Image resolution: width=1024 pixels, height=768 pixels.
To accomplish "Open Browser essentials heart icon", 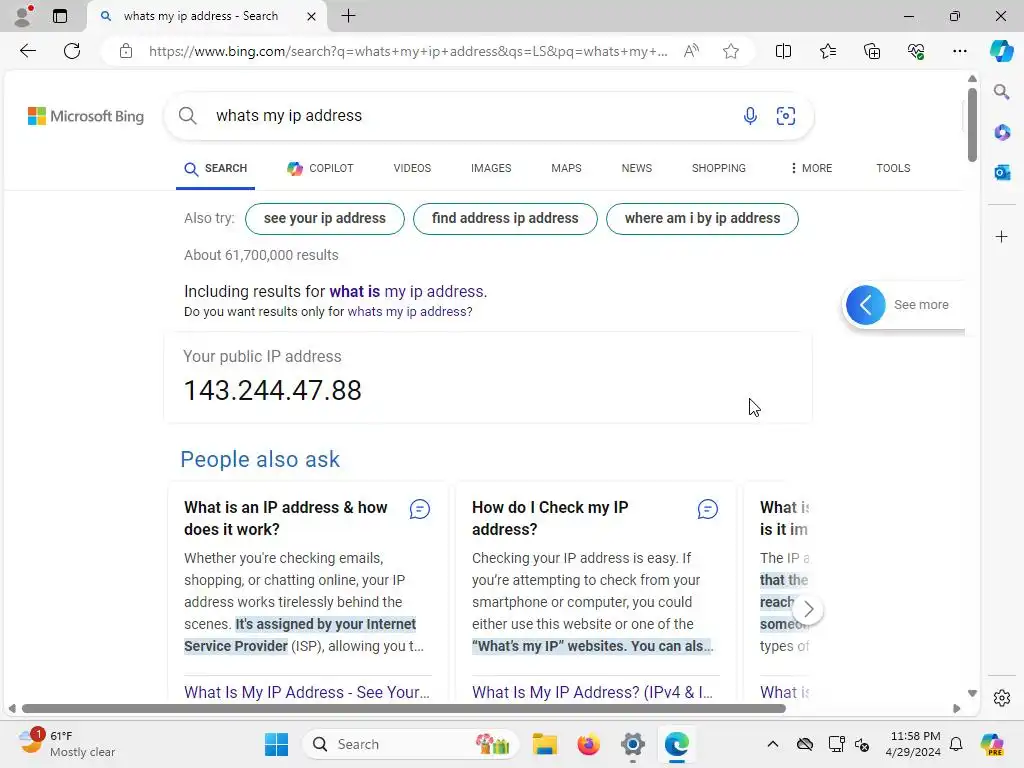I will [916, 51].
